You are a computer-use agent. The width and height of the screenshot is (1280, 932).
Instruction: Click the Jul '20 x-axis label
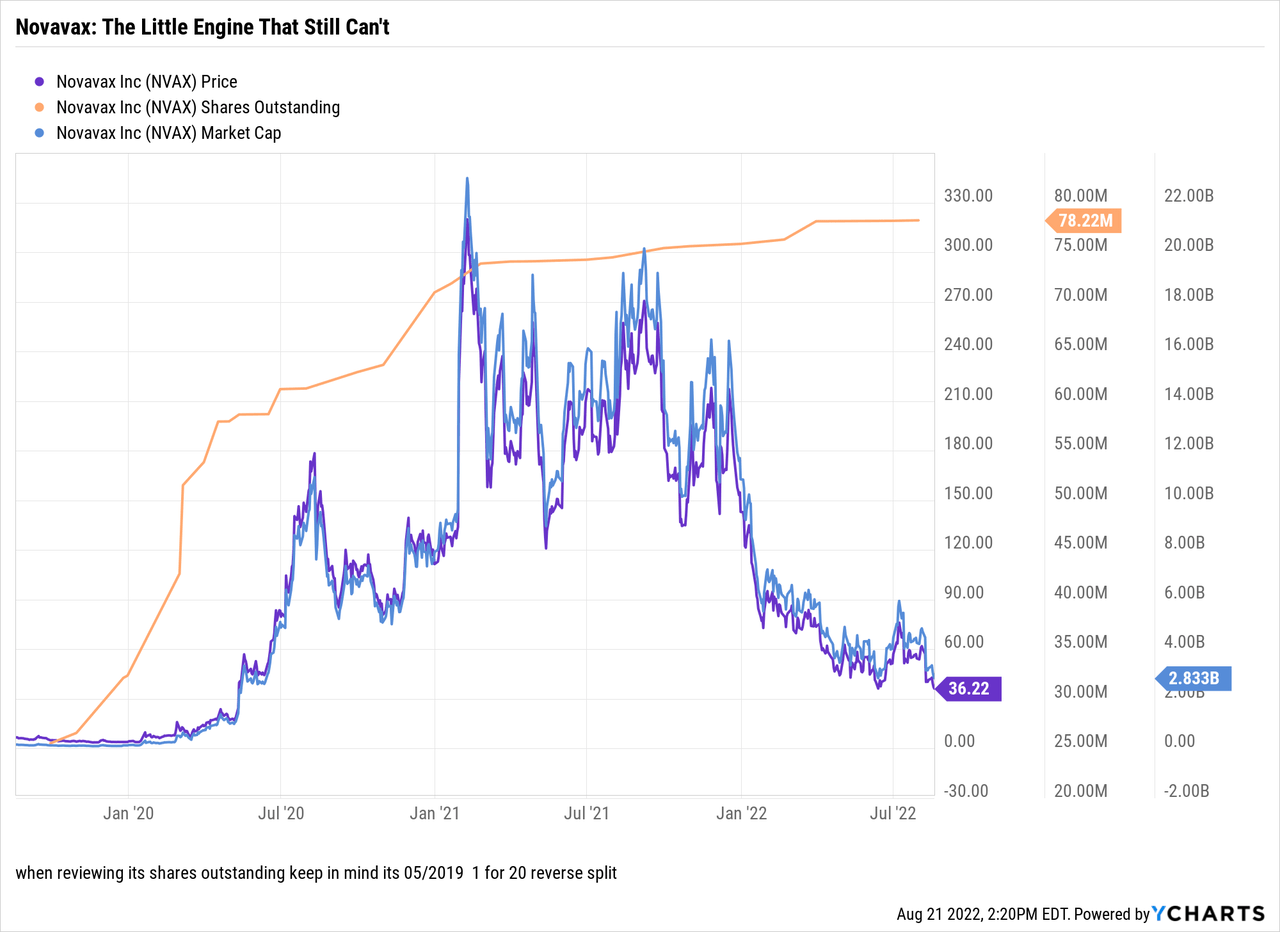[281, 813]
